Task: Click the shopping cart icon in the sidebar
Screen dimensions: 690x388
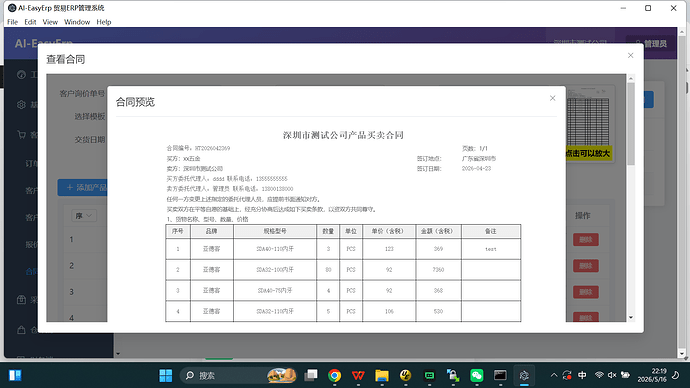Action: (x=21, y=135)
